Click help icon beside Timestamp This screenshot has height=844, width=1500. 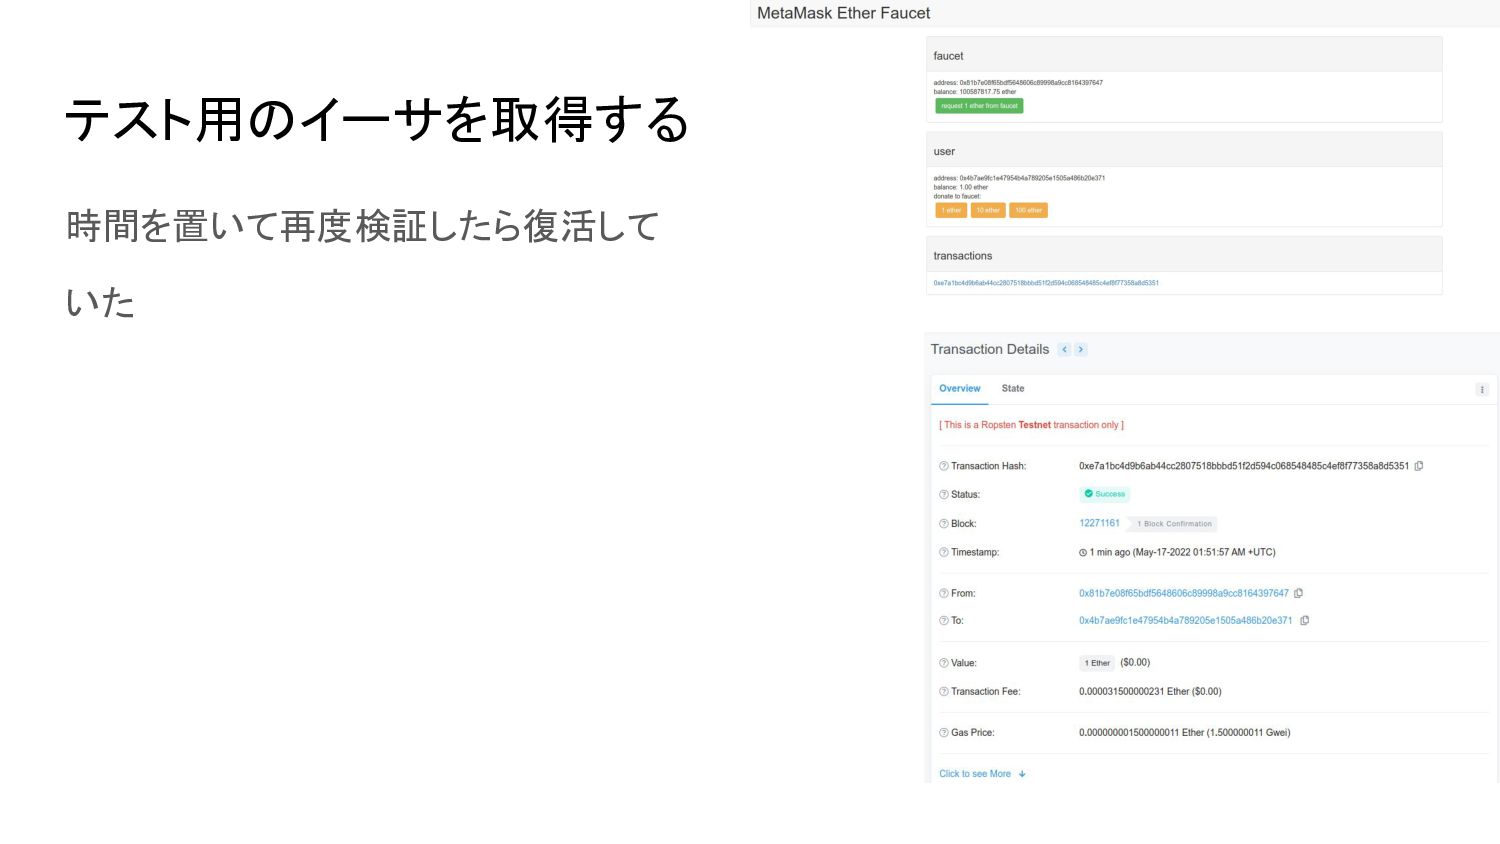click(943, 552)
